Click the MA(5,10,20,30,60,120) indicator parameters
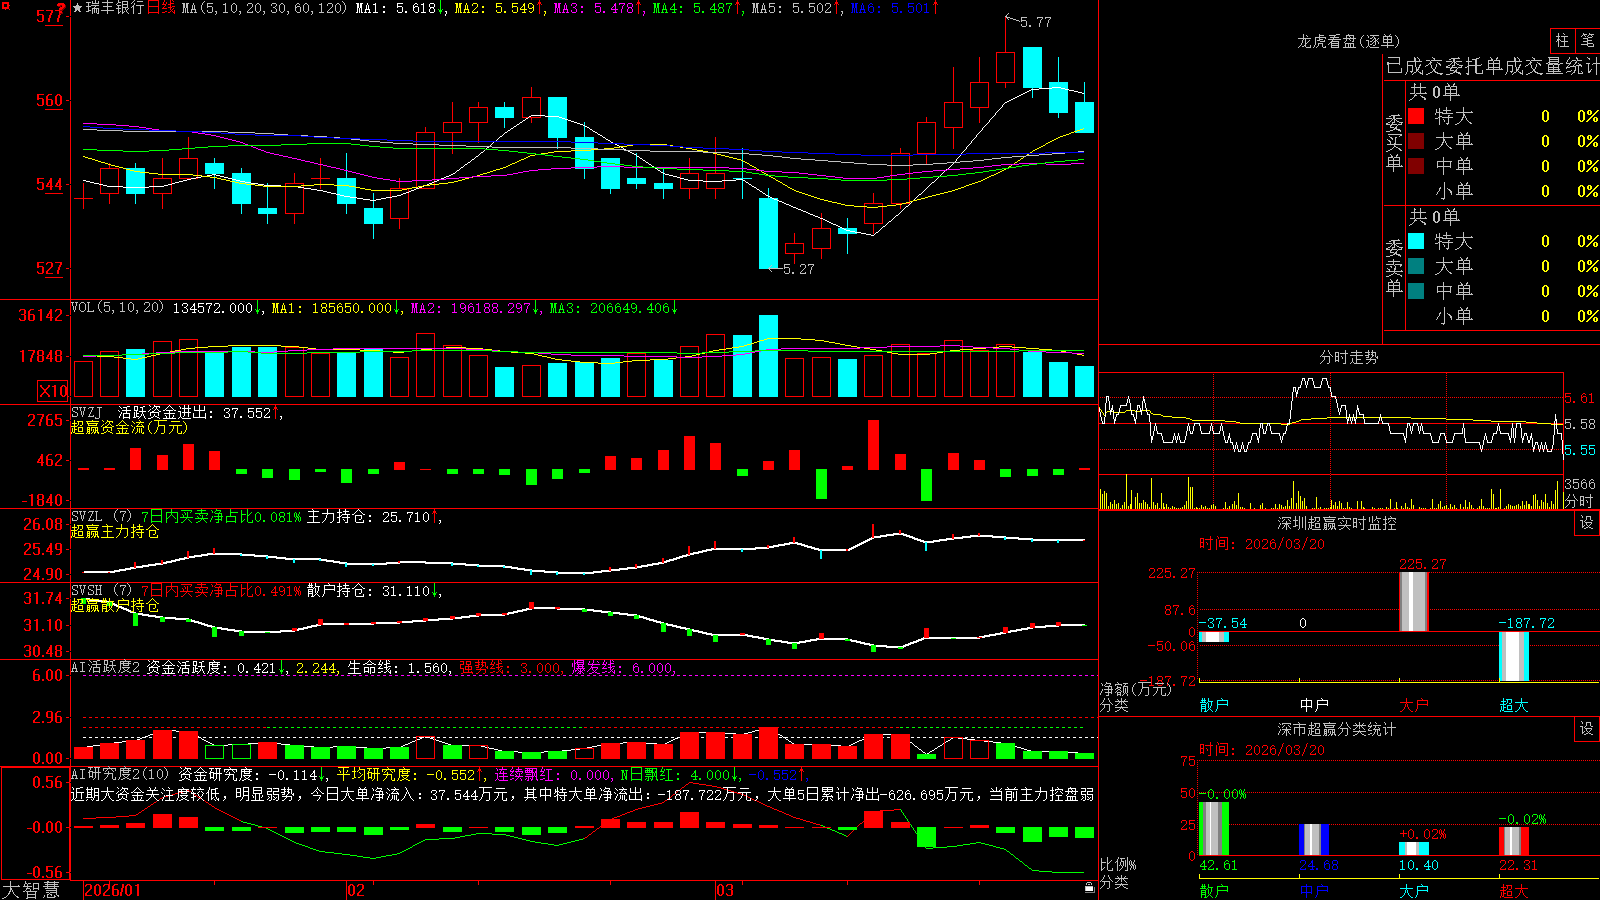The width and height of the screenshot is (1600, 900). click(x=264, y=8)
